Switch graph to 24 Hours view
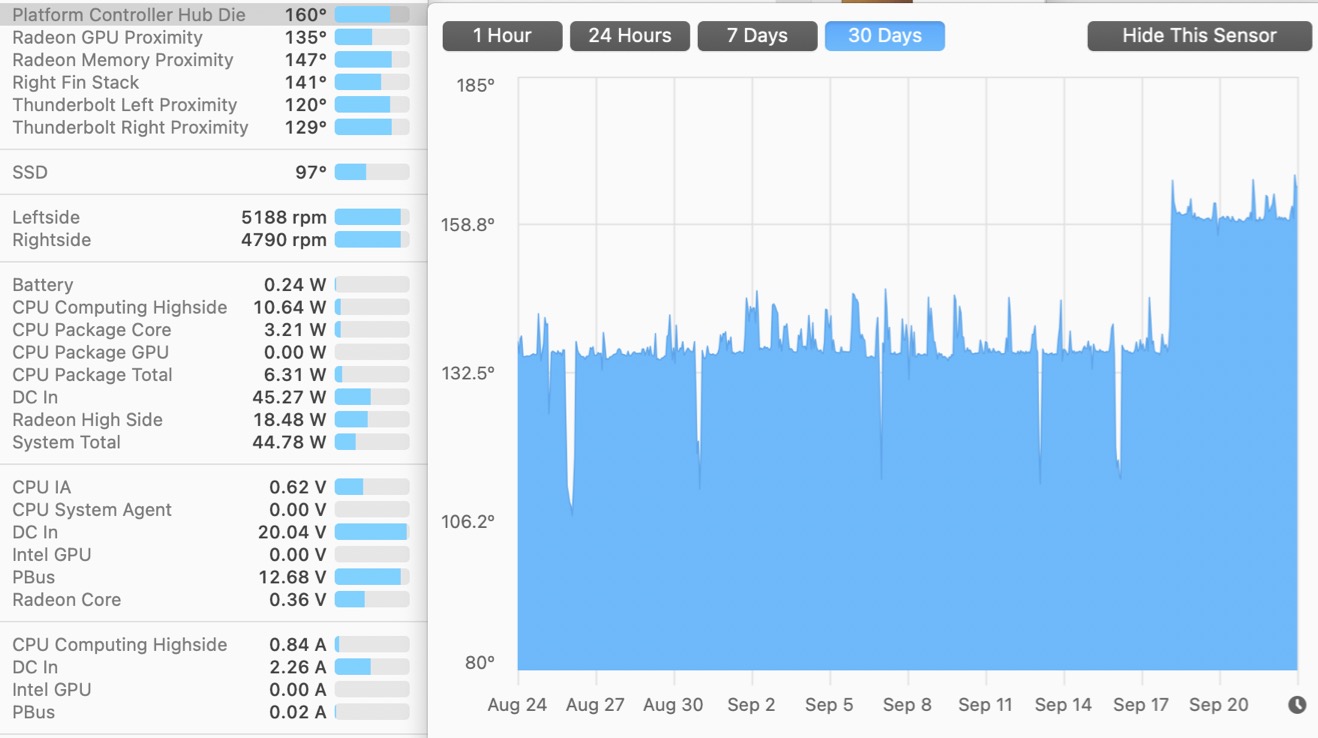This screenshot has width=1318, height=738. click(x=629, y=36)
